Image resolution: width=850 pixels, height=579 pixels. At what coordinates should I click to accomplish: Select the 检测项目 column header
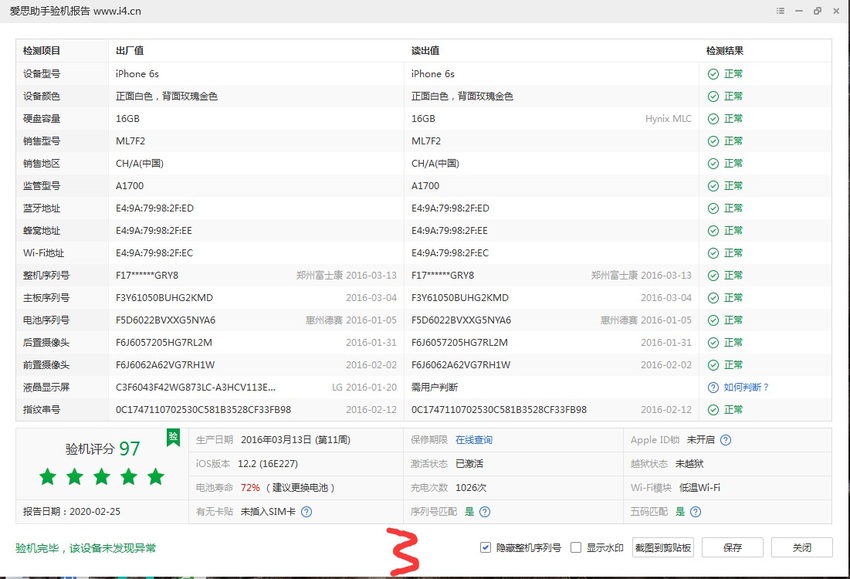click(42, 51)
